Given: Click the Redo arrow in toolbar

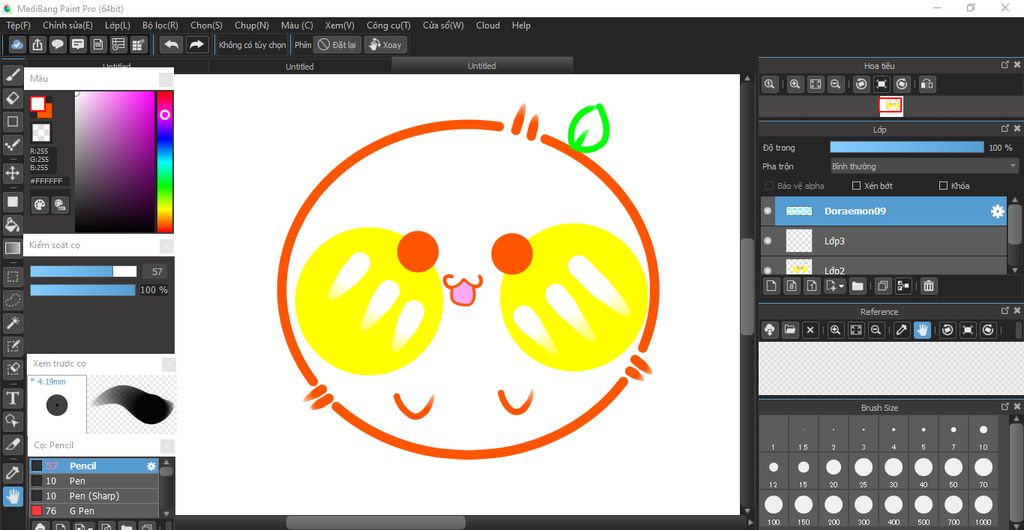Looking at the screenshot, I should click(x=196, y=44).
